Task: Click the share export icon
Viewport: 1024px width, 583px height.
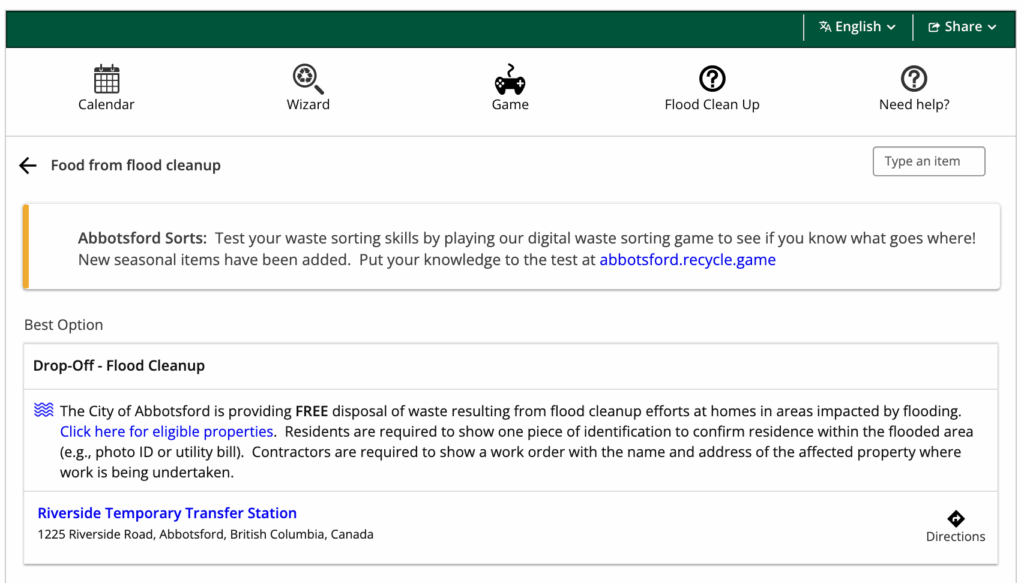Action: [x=934, y=27]
